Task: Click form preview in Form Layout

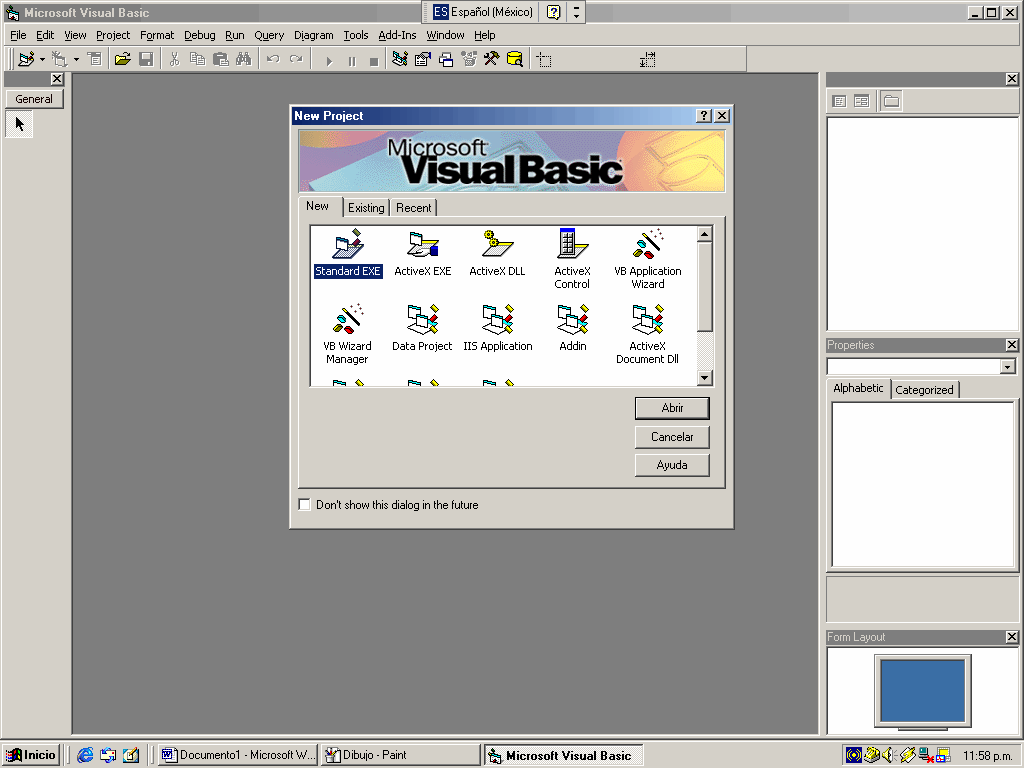Action: [922, 690]
